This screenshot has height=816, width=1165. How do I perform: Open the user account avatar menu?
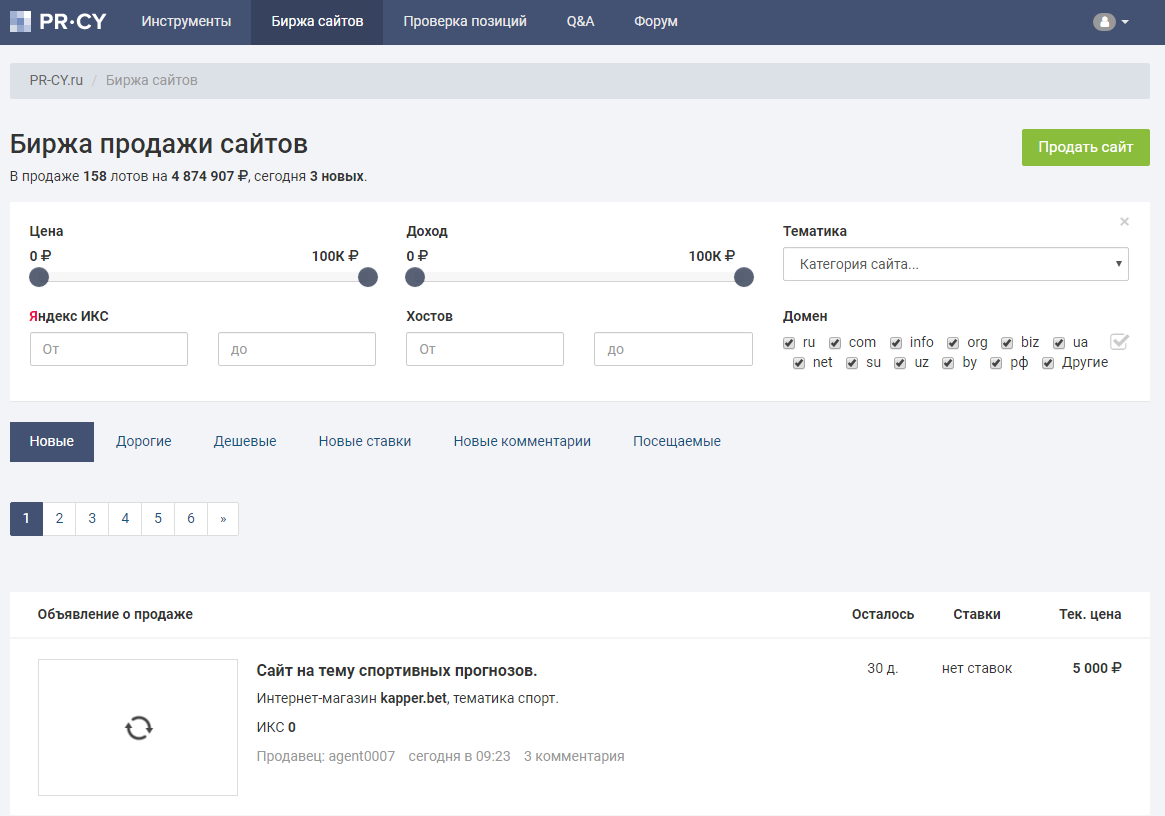[1104, 22]
